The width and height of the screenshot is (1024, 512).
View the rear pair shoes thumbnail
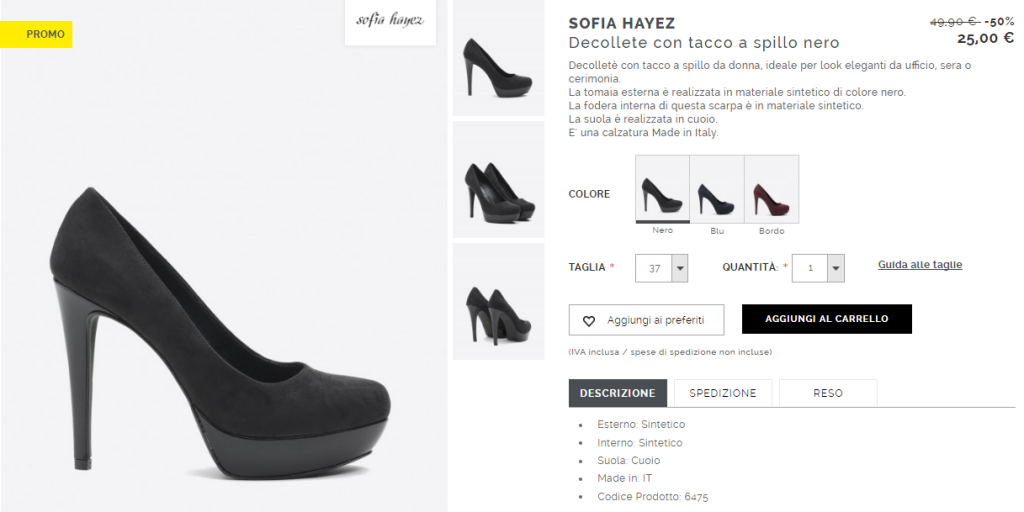pyautogui.click(x=498, y=302)
